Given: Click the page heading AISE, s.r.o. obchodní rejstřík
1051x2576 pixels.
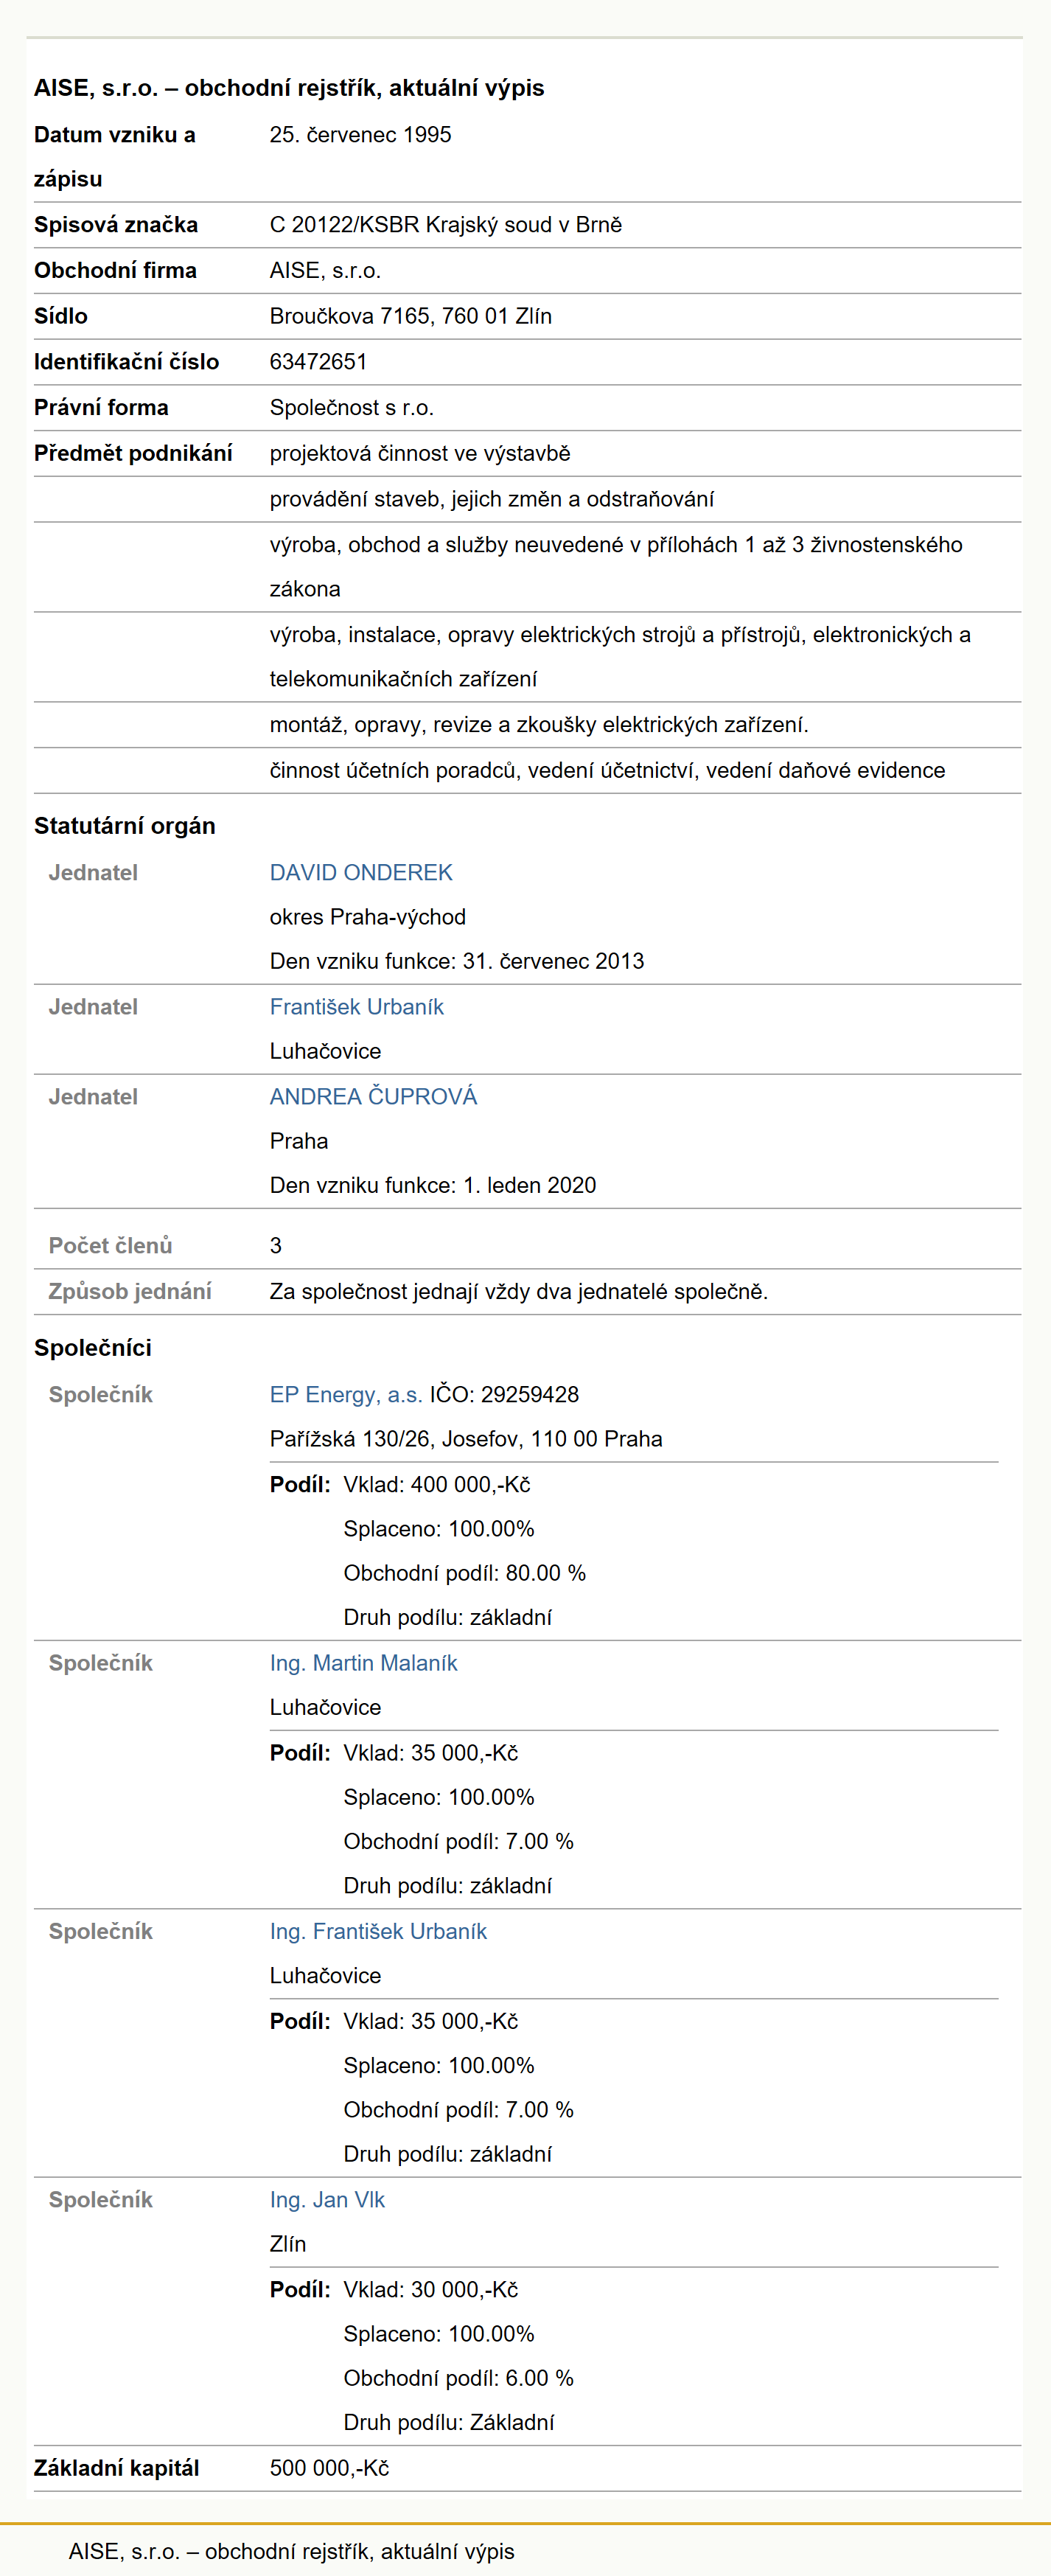Looking at the screenshot, I should pos(289,88).
